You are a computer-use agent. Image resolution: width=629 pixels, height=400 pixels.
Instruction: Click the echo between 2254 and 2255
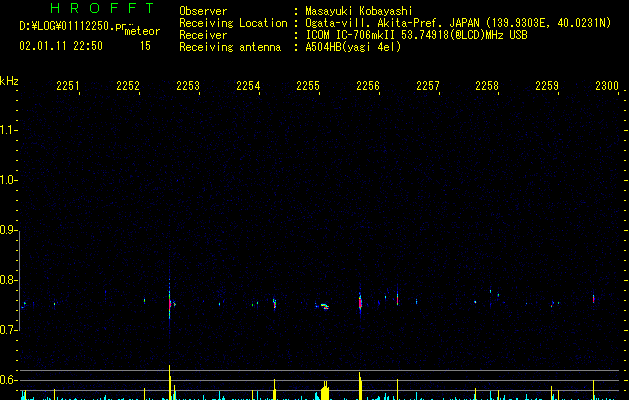[x=274, y=304]
